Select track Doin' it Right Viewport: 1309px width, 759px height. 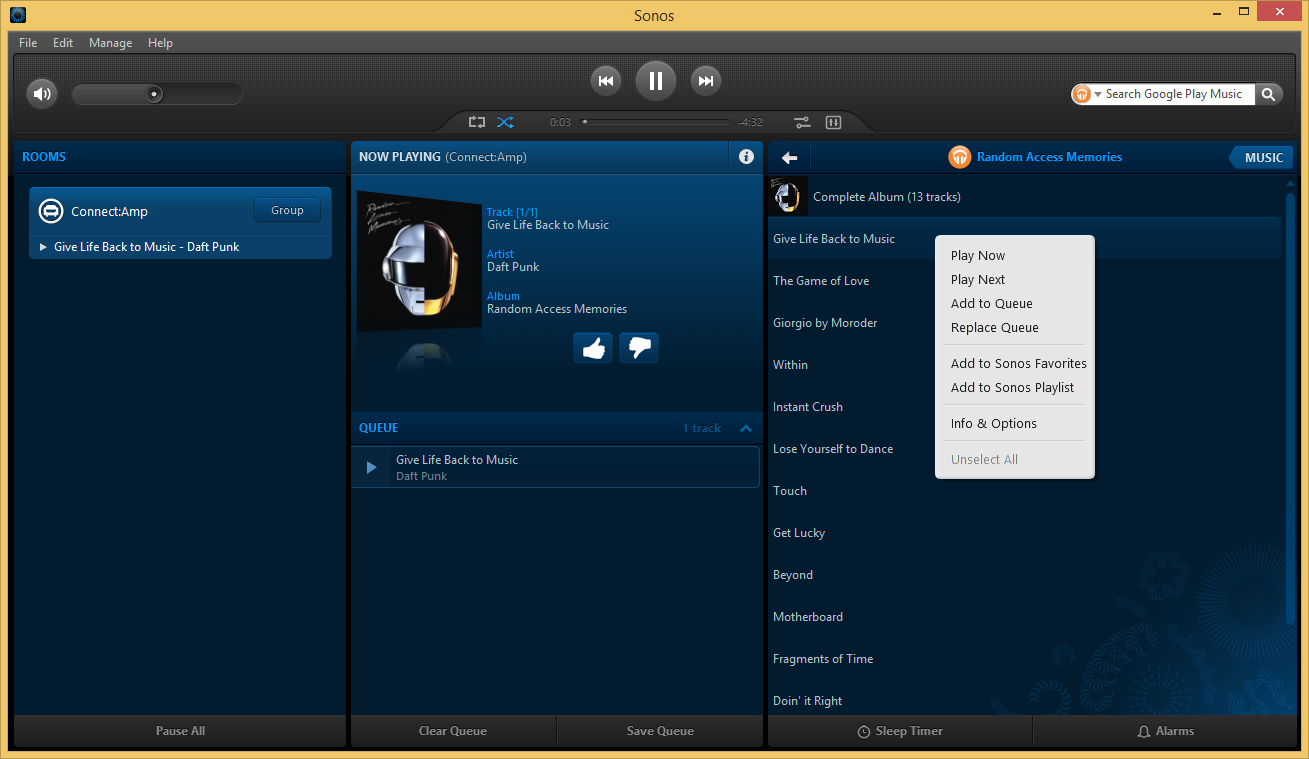click(808, 701)
